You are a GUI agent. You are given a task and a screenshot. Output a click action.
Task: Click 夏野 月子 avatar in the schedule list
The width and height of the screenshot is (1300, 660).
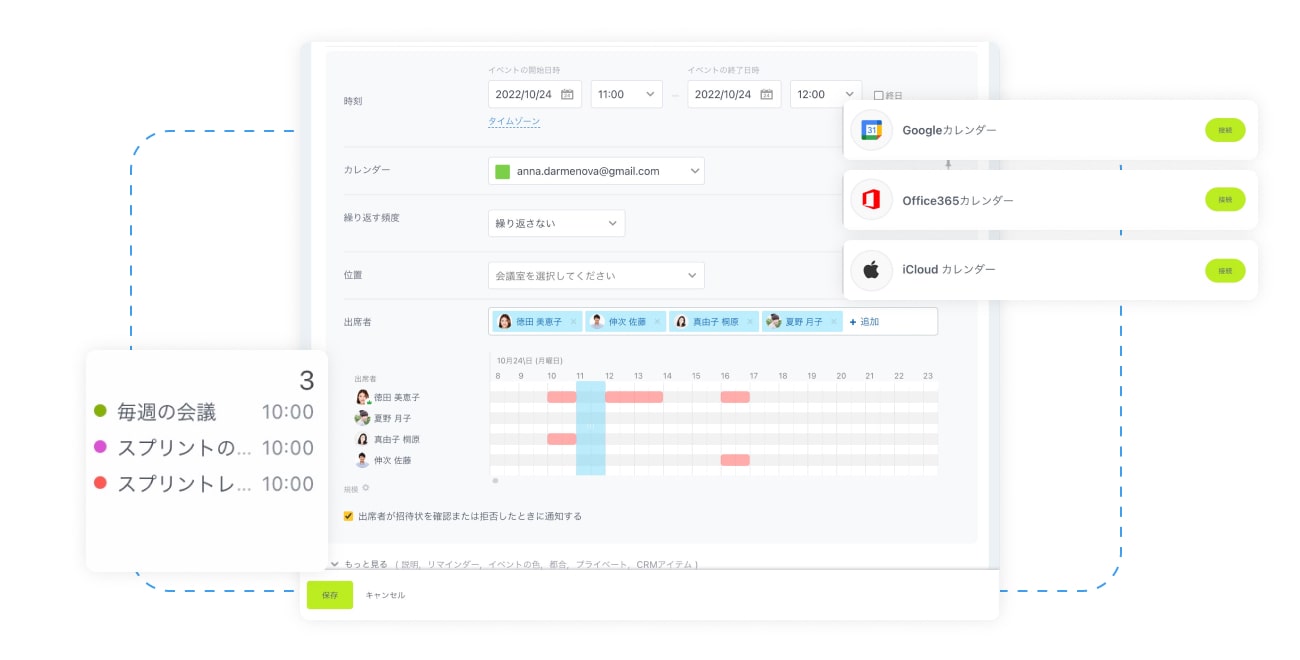(x=363, y=418)
